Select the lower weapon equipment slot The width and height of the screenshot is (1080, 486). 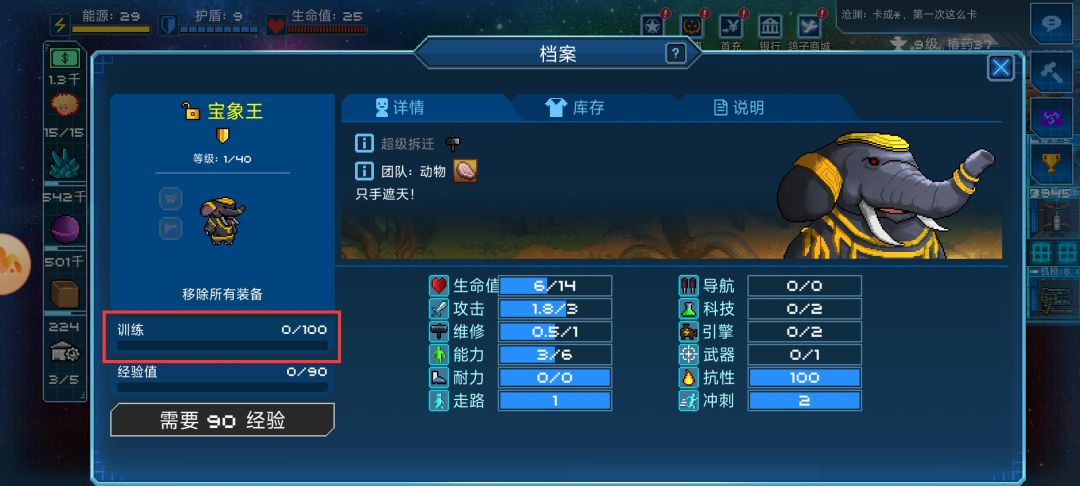[x=170, y=228]
